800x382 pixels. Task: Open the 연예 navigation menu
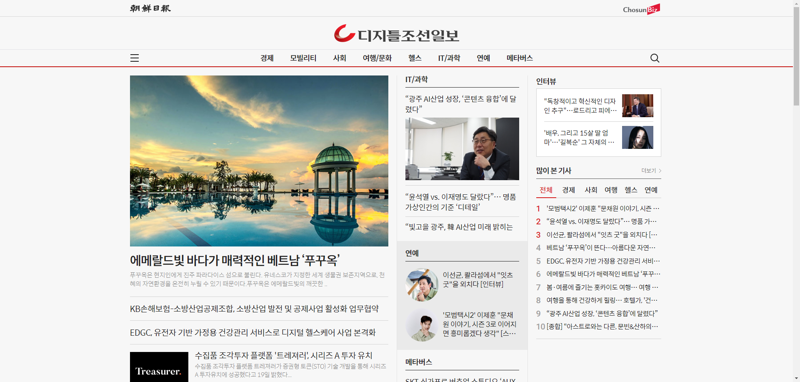click(483, 58)
